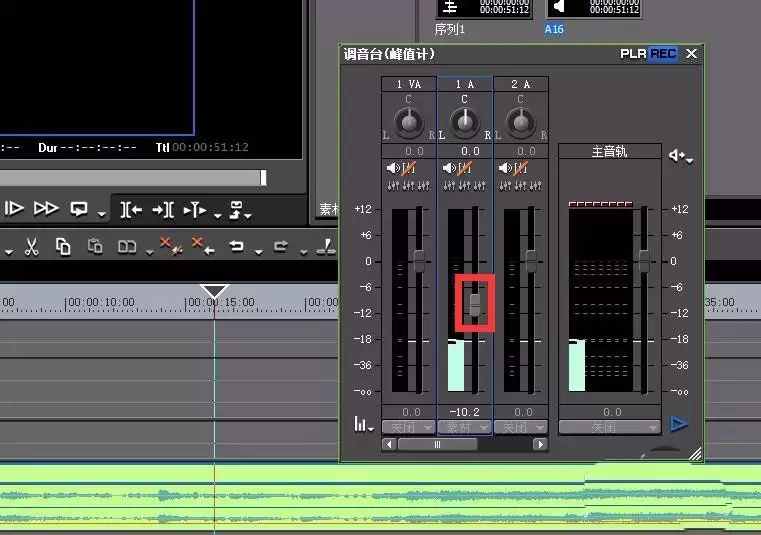761x535 pixels.
Task: Click the next frame playback button
Action: (x=14, y=208)
